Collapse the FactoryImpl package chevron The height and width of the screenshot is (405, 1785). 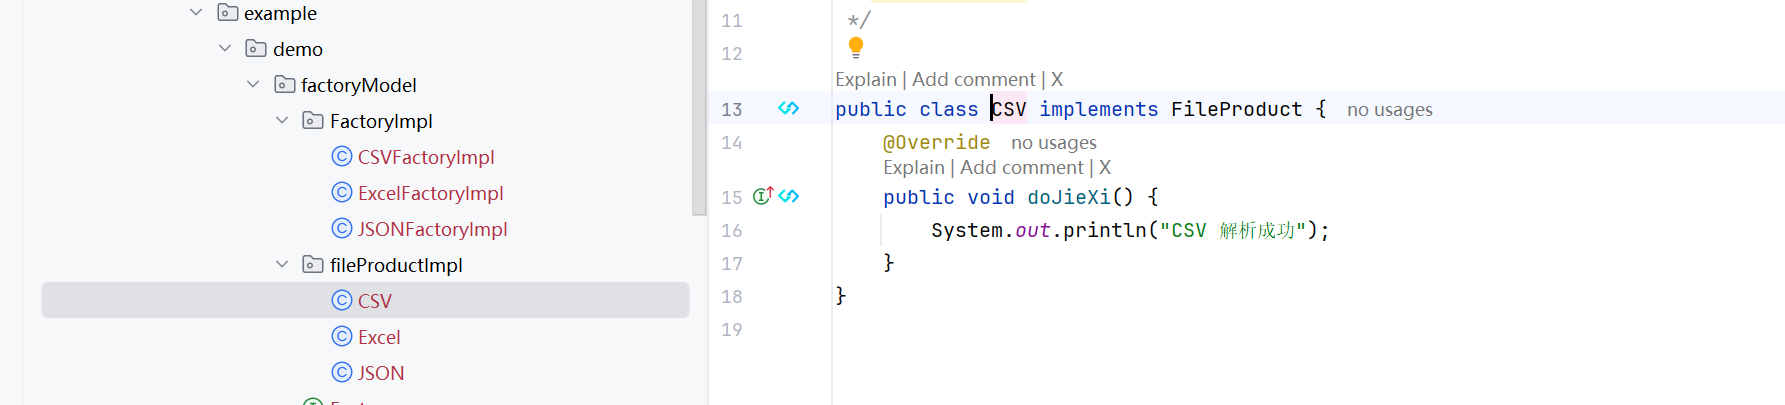click(282, 121)
